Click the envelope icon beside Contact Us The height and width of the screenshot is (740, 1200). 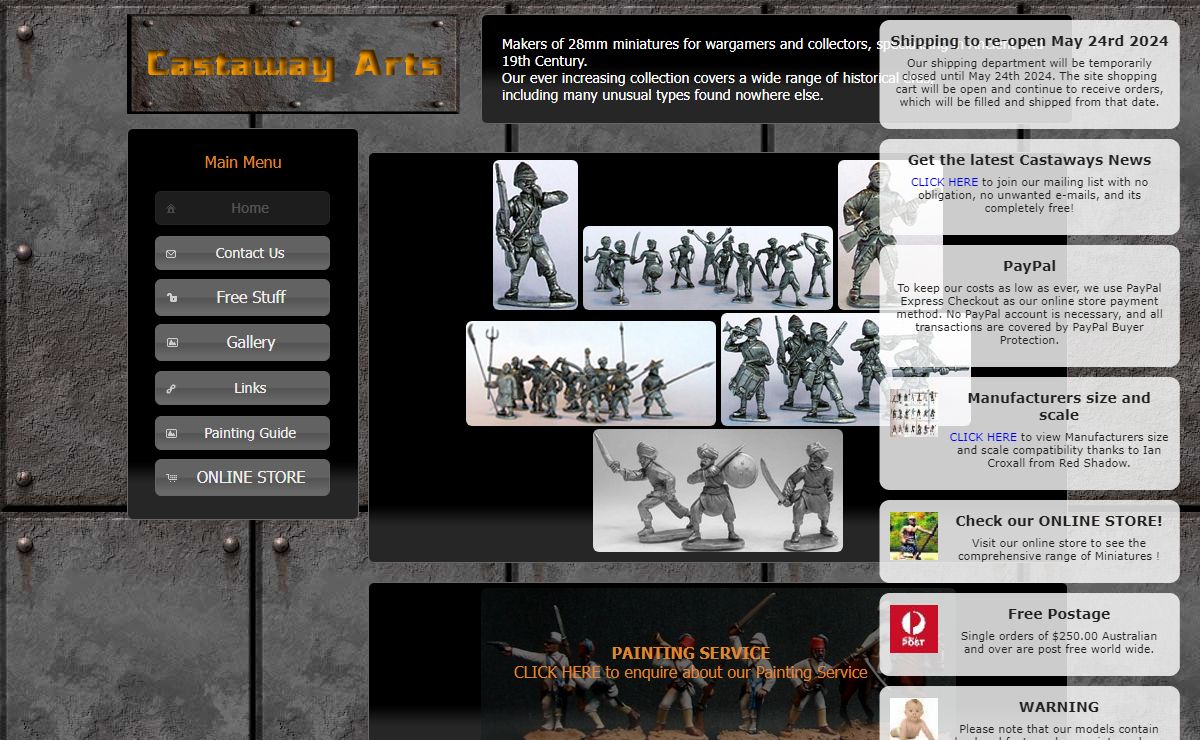pyautogui.click(x=171, y=254)
